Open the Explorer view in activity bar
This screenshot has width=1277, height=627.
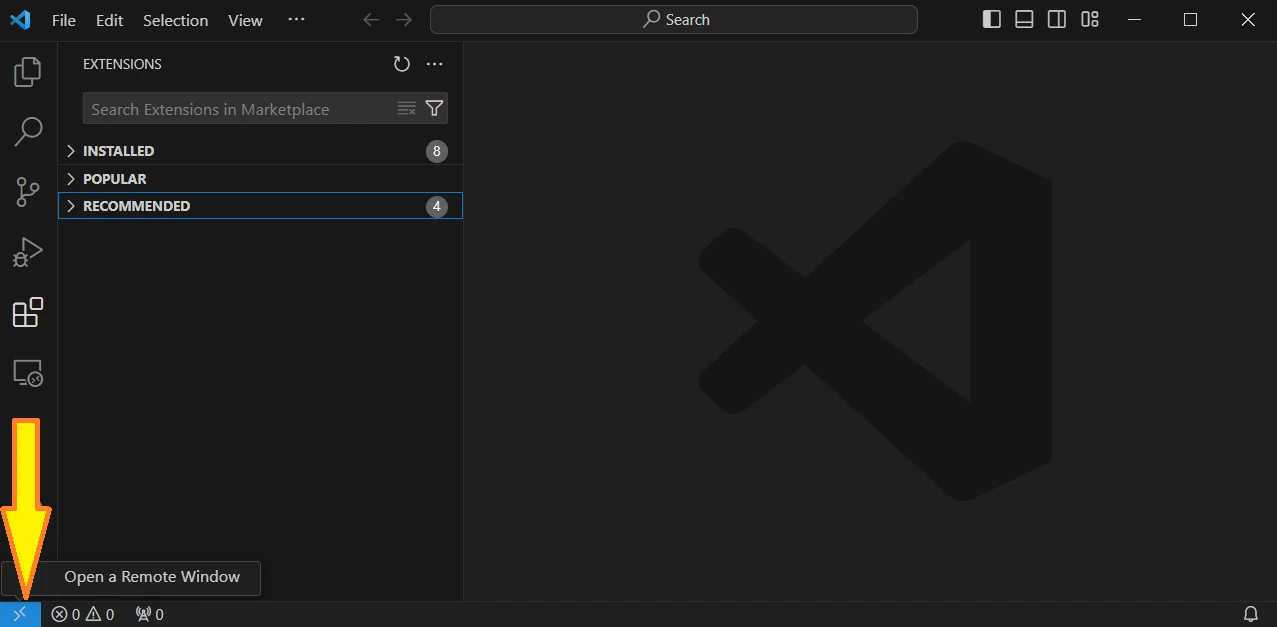[28, 71]
